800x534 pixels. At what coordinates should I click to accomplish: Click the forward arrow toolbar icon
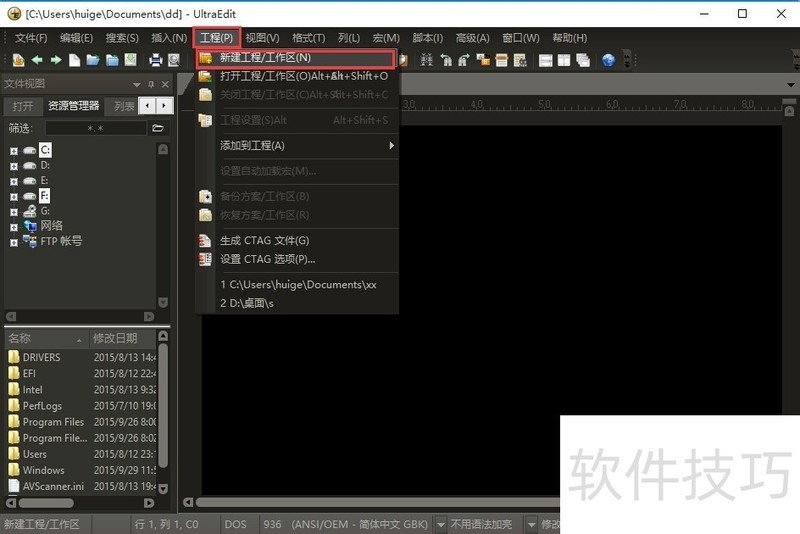click(56, 60)
